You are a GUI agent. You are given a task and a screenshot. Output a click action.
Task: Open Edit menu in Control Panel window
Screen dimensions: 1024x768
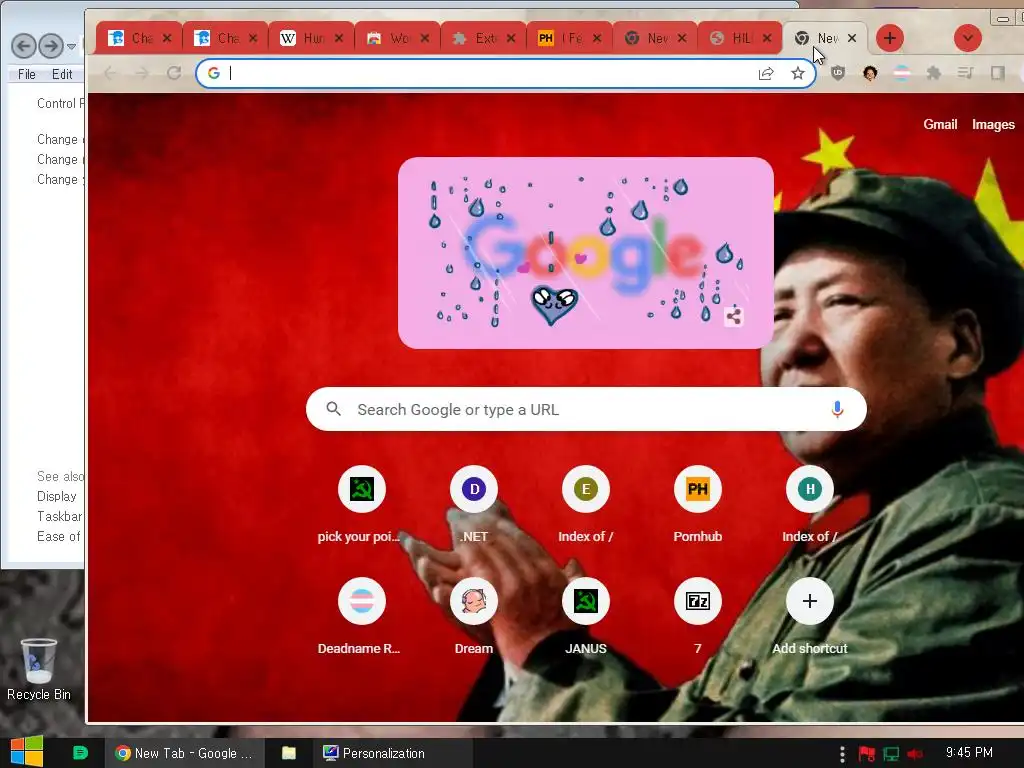click(62, 74)
